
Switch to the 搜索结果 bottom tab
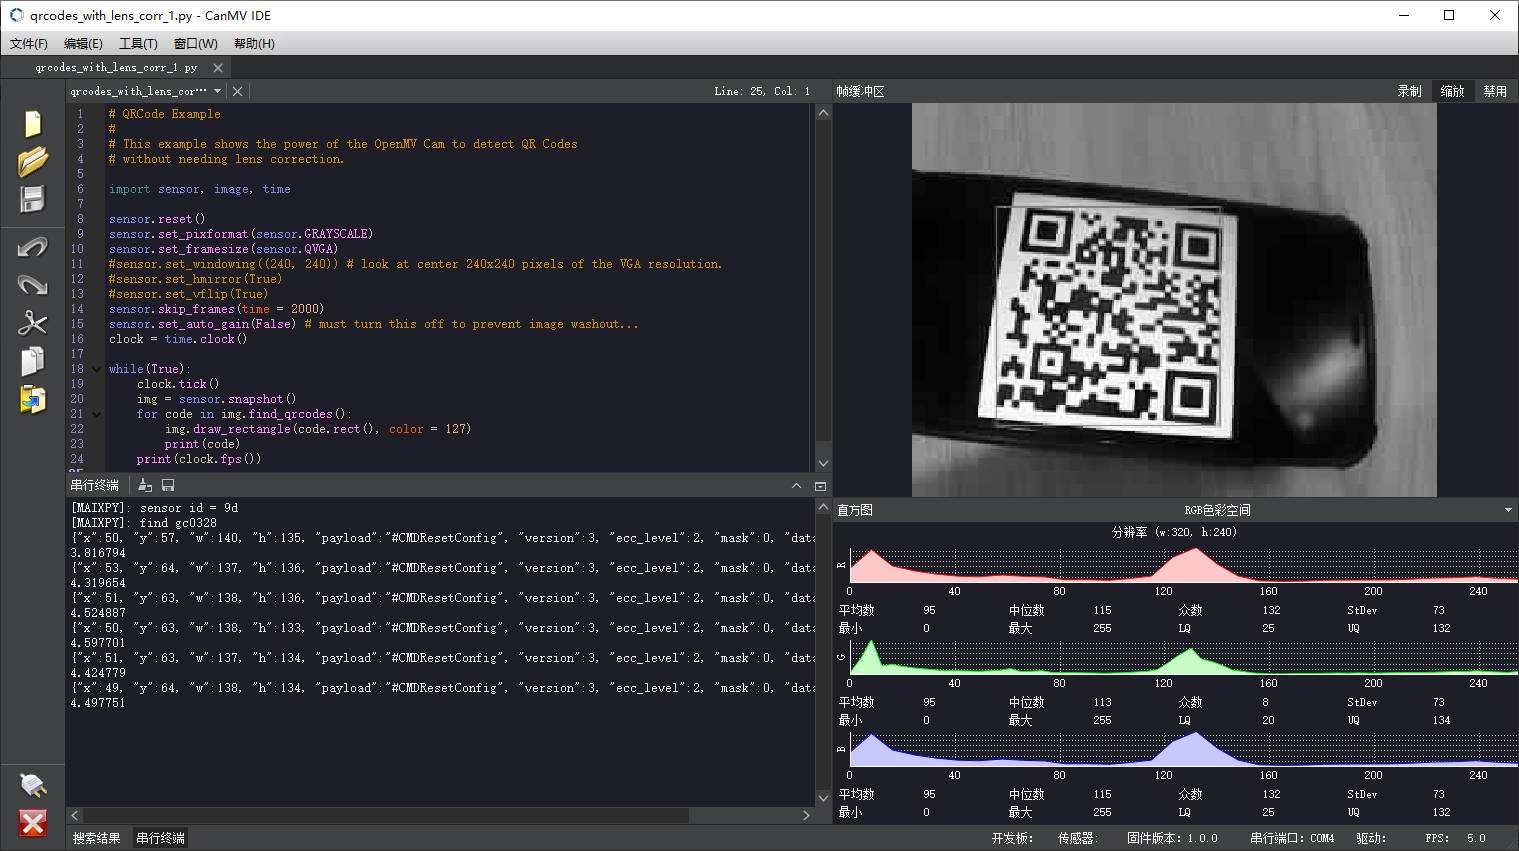(x=97, y=838)
